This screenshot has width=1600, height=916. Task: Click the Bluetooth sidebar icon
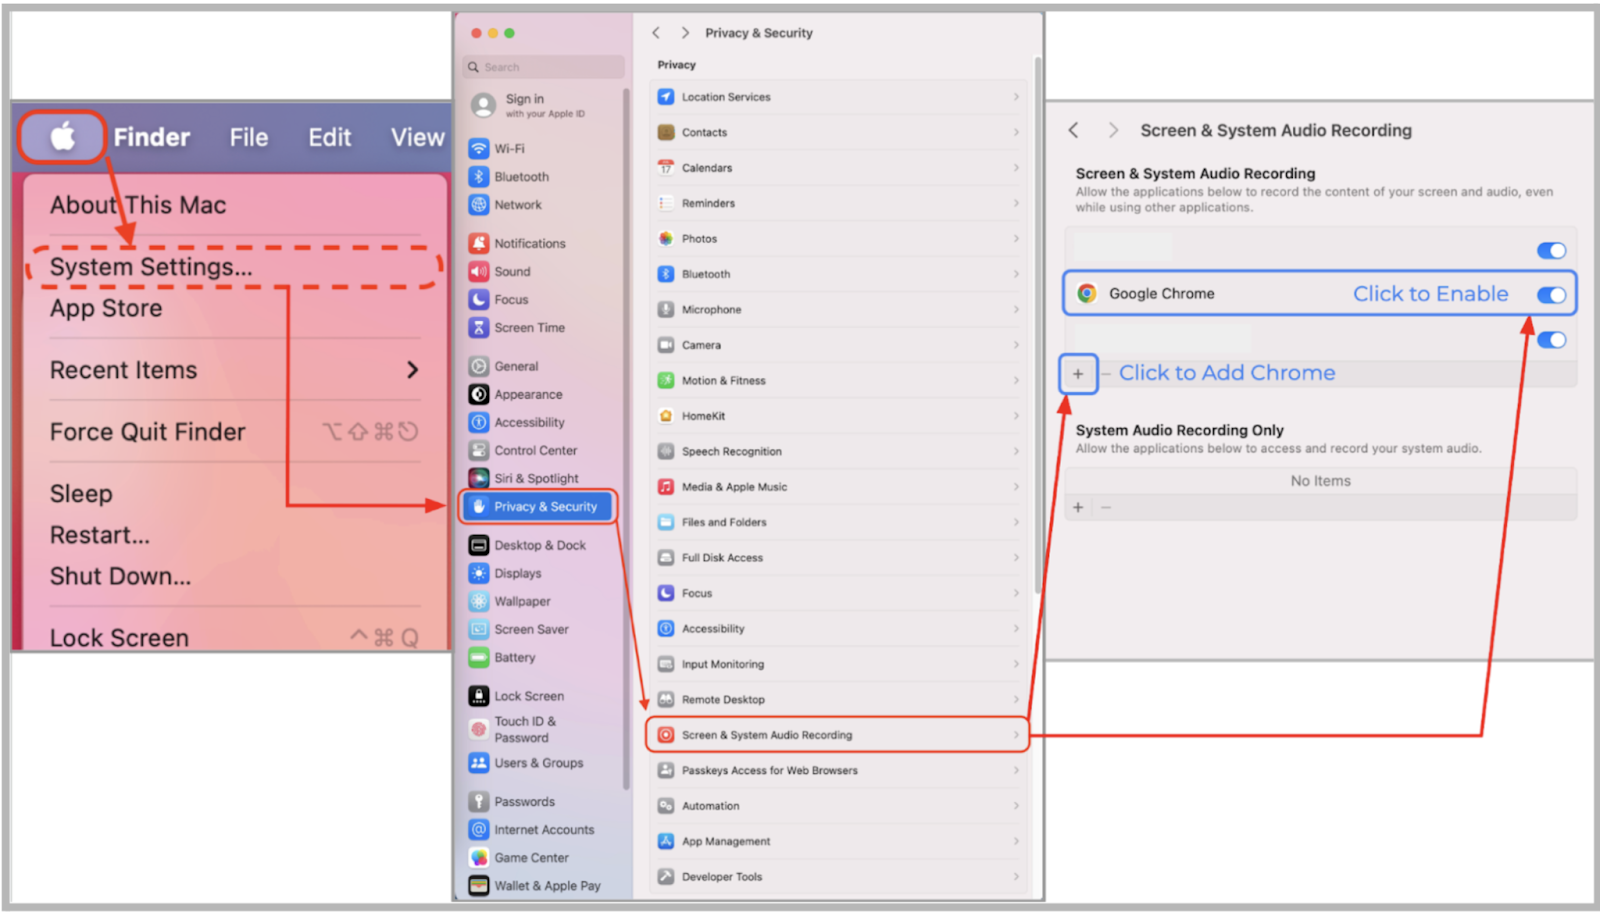click(479, 176)
